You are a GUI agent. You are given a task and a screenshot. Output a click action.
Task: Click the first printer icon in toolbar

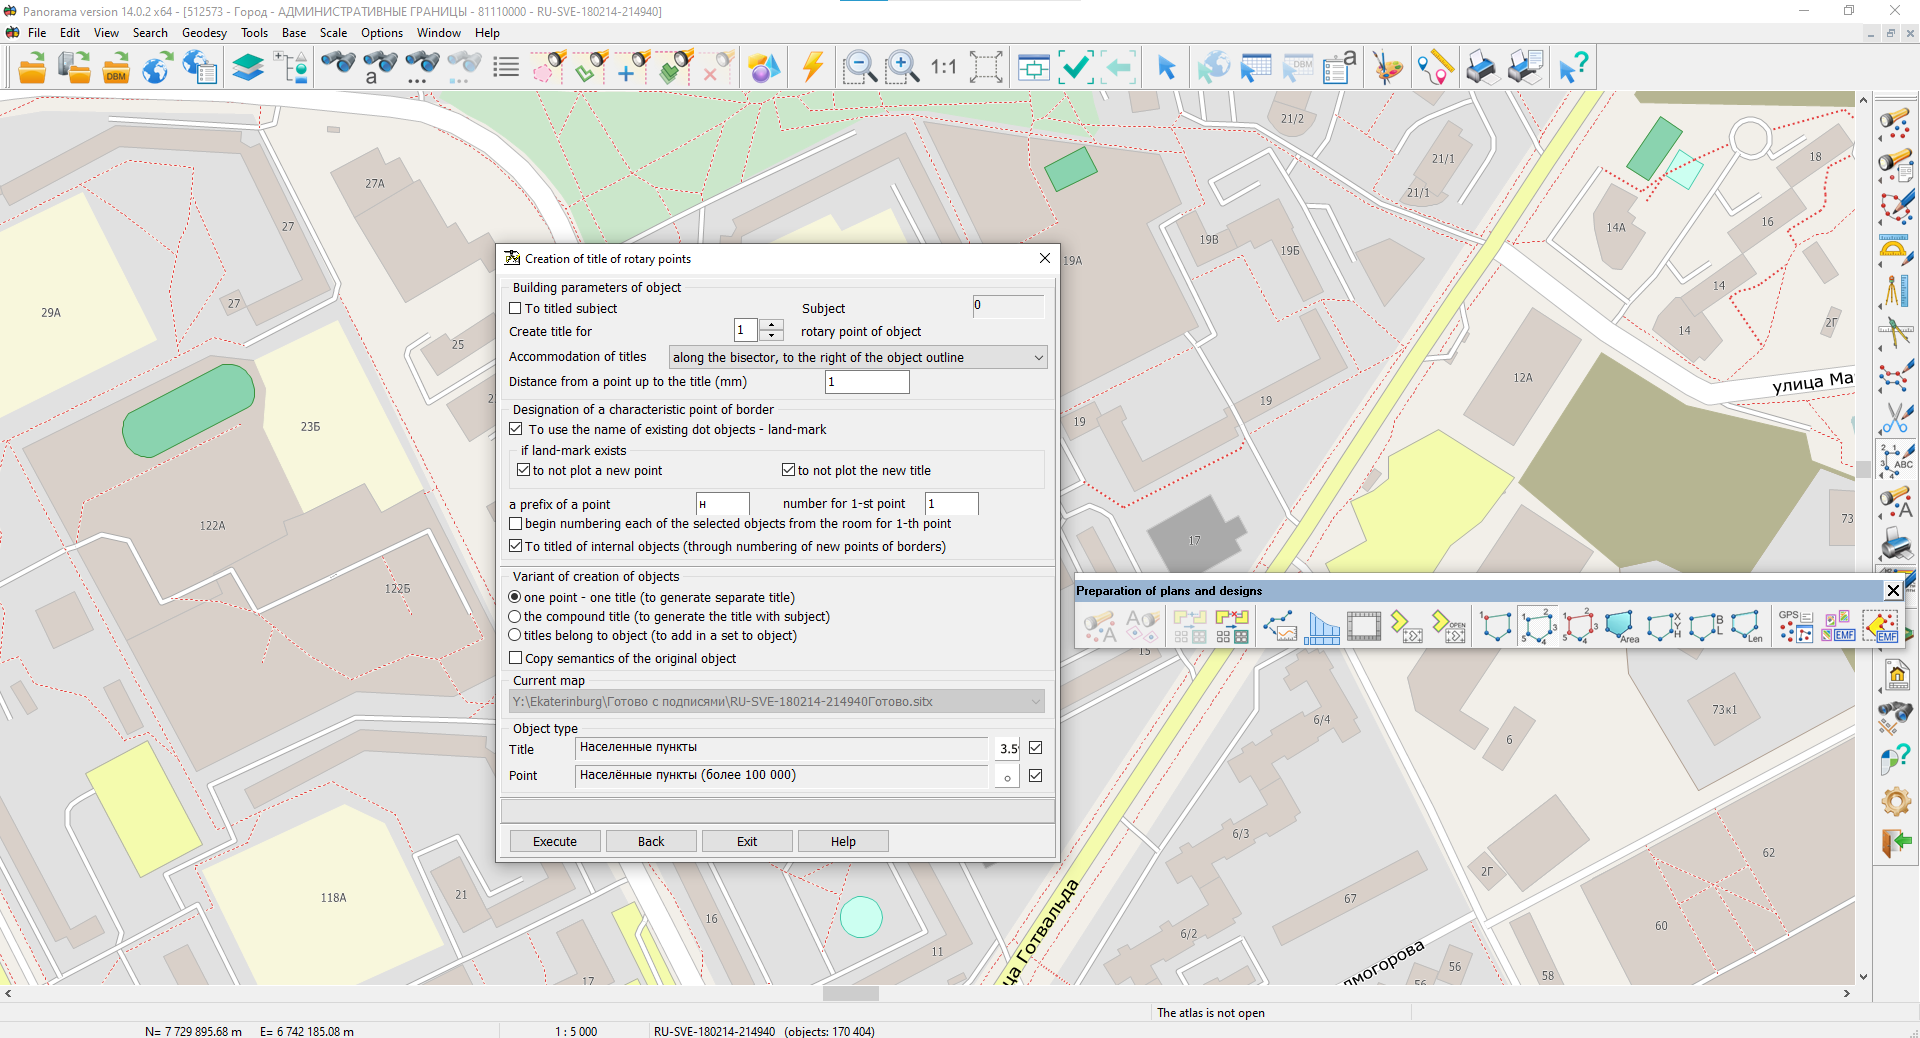pos(1481,68)
